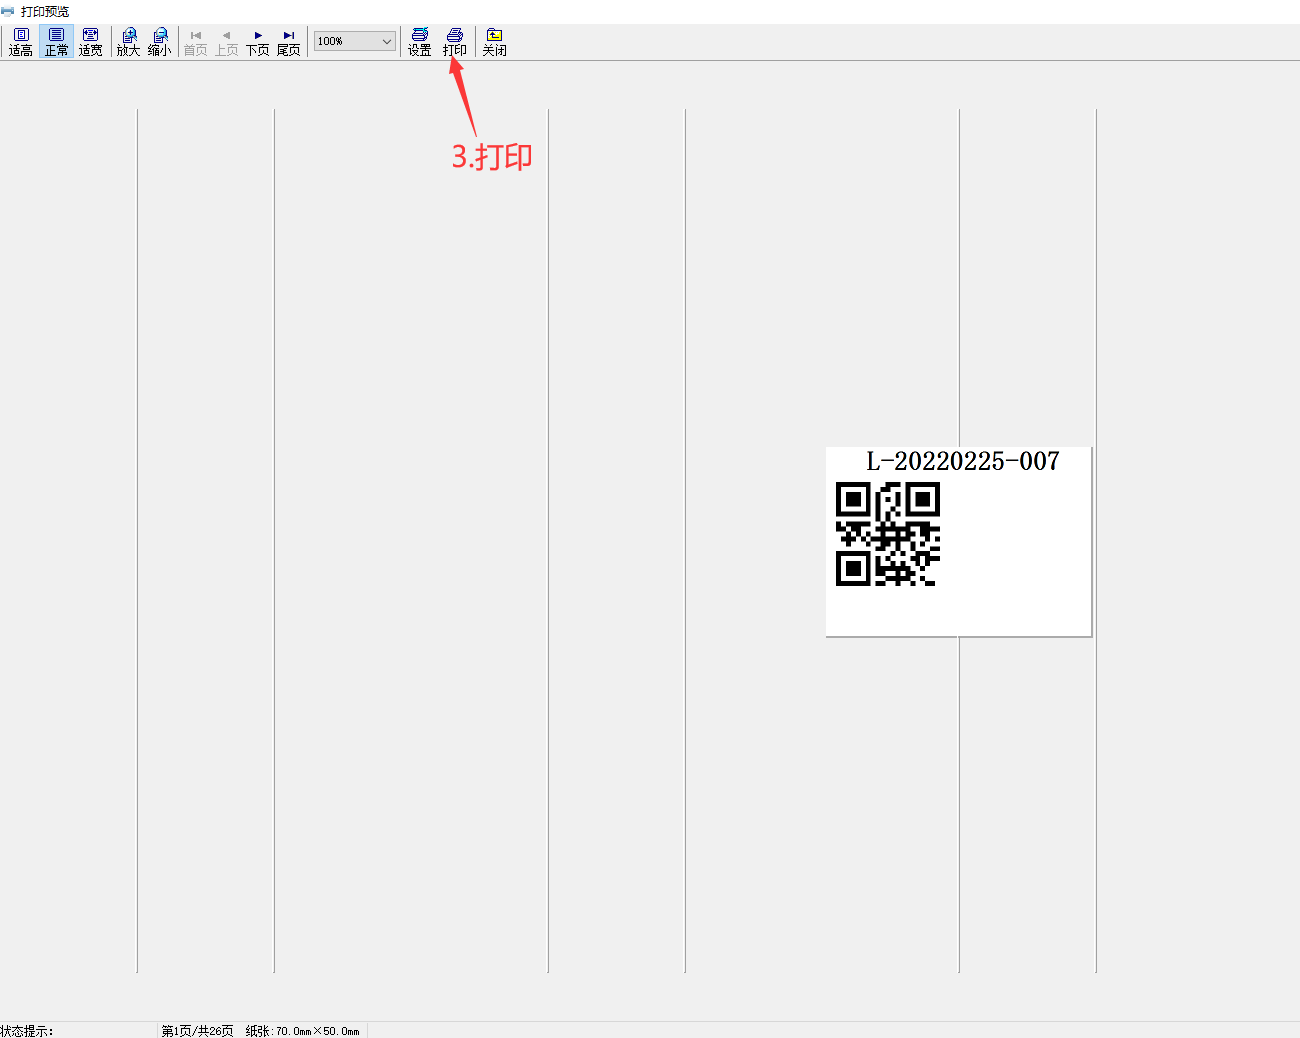Click the 纸张 70.0mm×50.0mm paper size status

pyautogui.click(x=302, y=1031)
